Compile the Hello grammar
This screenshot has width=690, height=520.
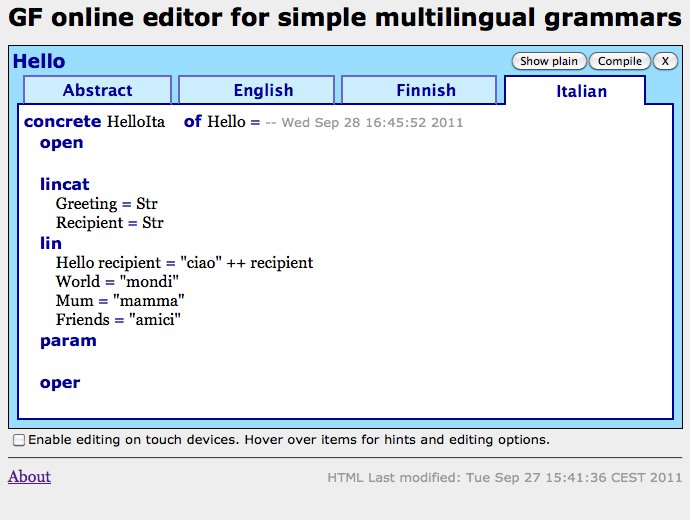(620, 61)
